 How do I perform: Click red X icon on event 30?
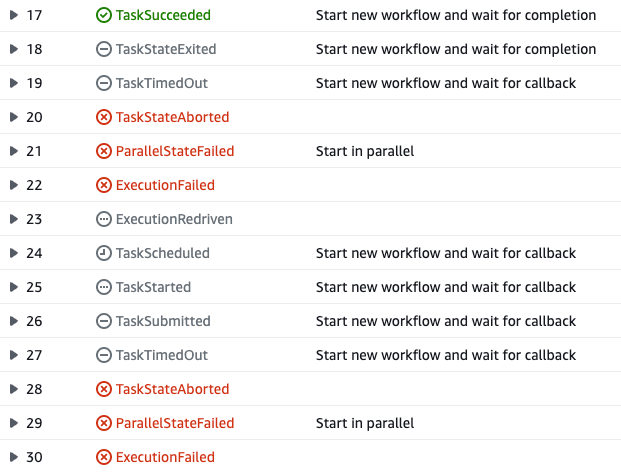coord(104,457)
